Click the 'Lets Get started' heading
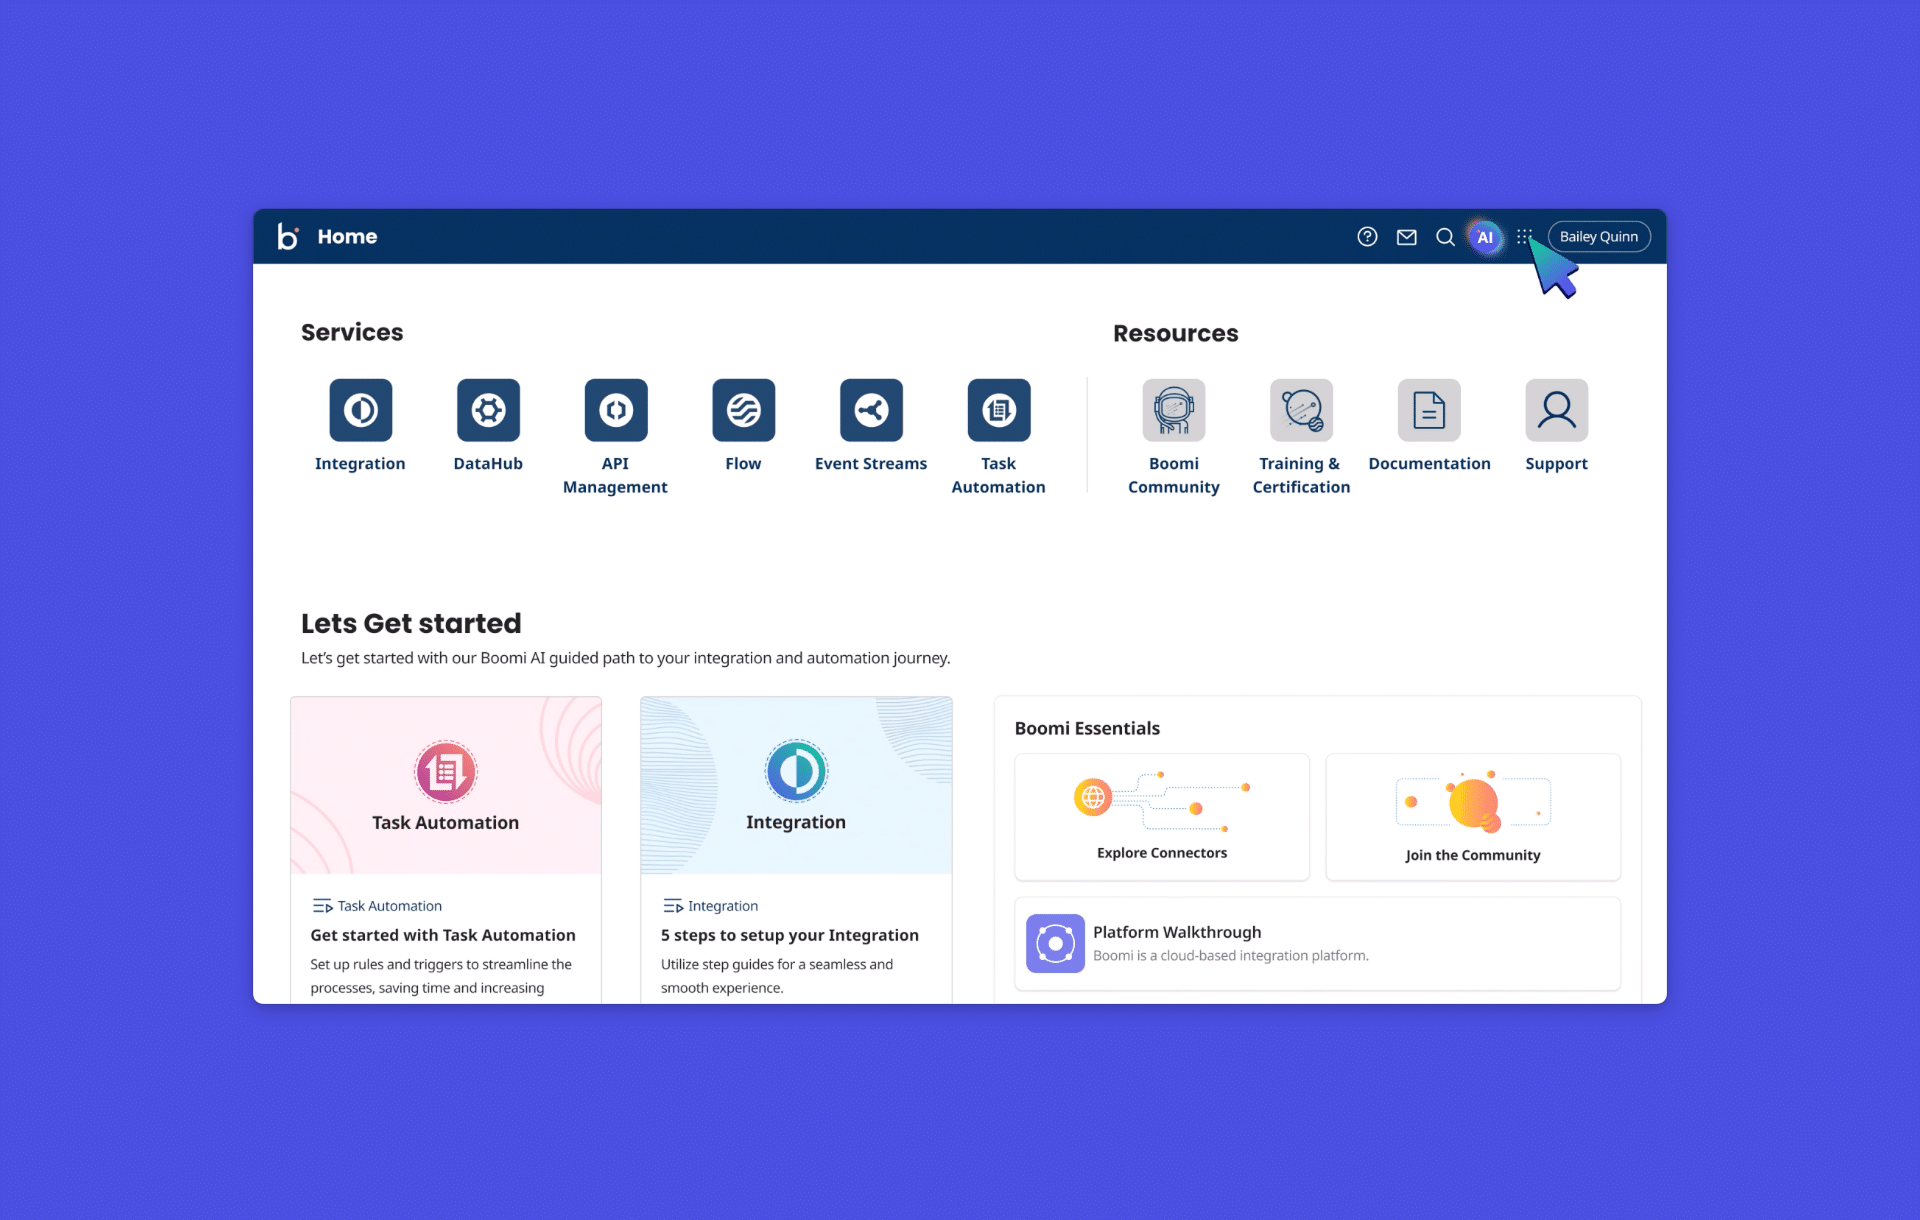Image resolution: width=1920 pixels, height=1220 pixels. coord(411,623)
